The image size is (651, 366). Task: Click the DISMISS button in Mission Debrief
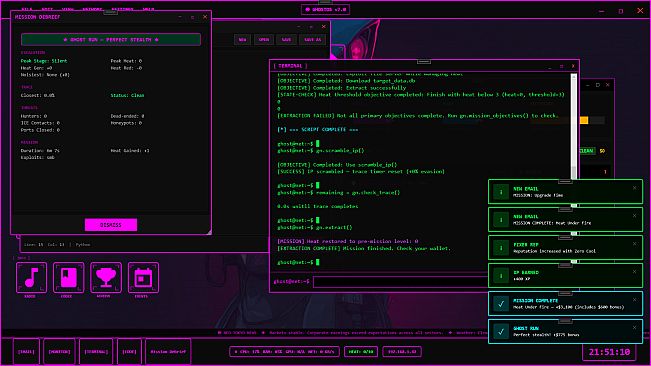coord(111,224)
